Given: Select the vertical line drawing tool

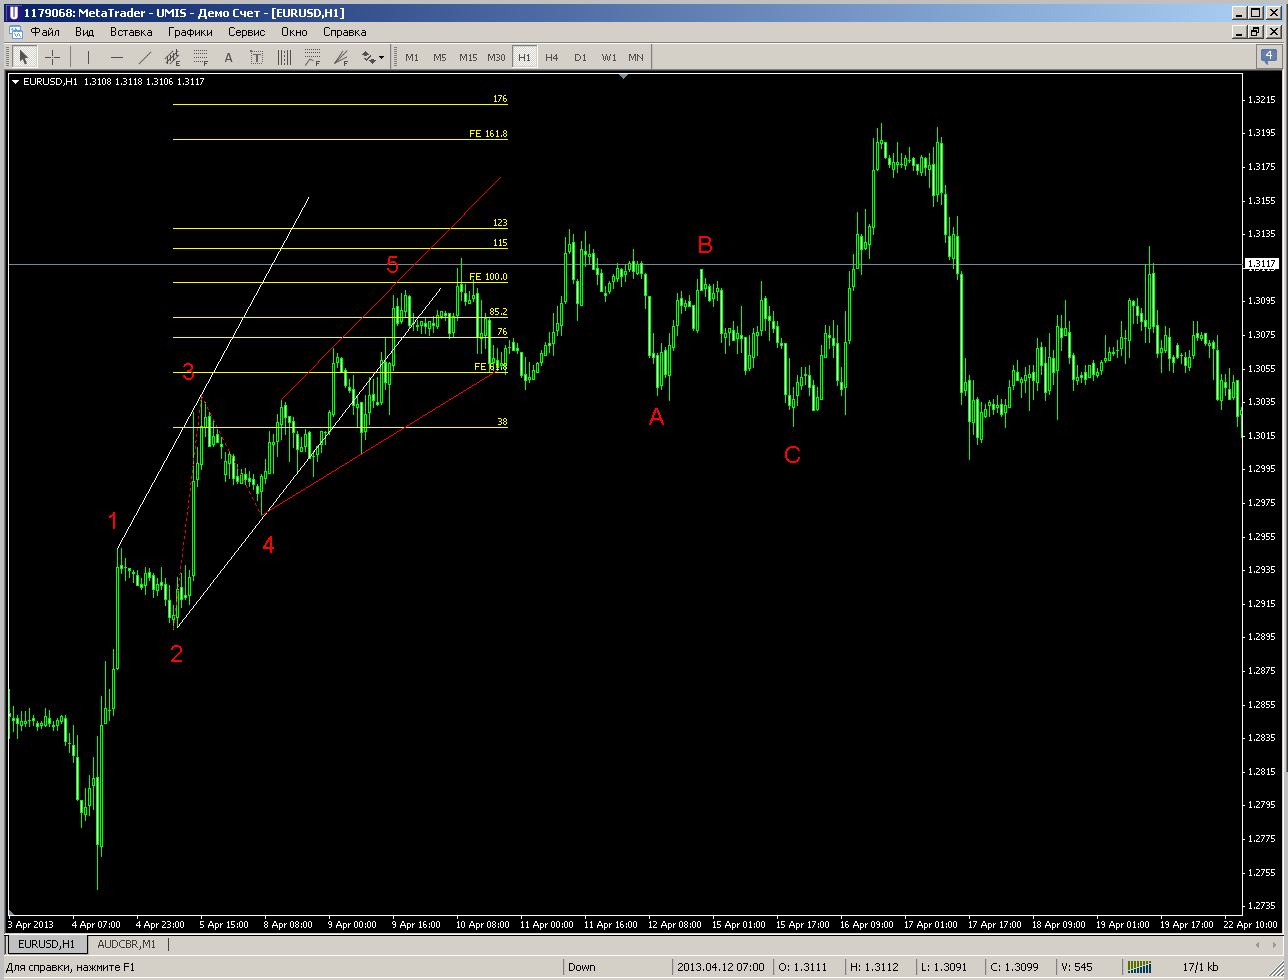Looking at the screenshot, I should click(x=88, y=57).
